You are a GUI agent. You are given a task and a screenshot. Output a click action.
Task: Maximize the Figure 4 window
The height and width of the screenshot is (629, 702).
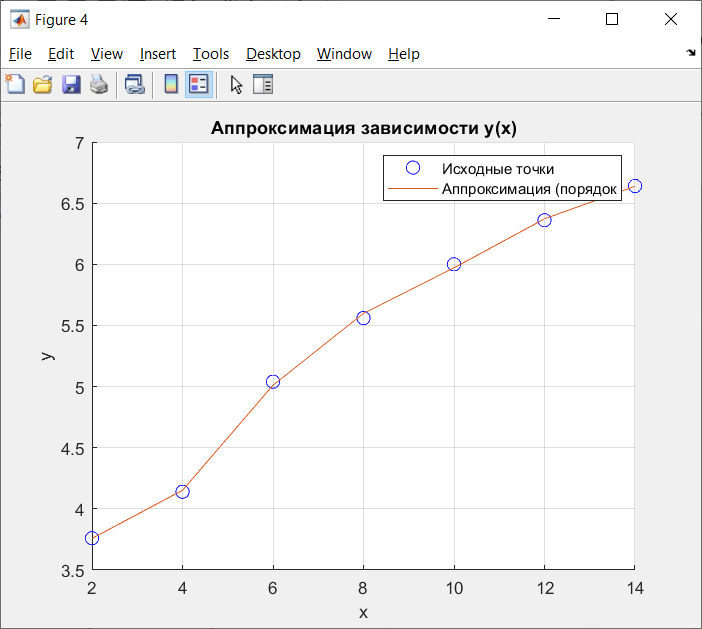click(x=612, y=19)
